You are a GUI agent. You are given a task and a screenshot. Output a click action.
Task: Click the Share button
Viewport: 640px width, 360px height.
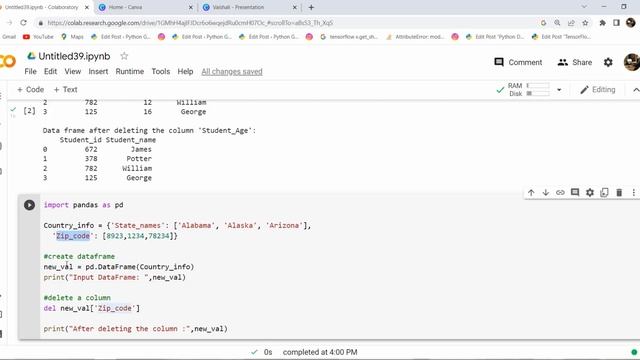(575, 62)
